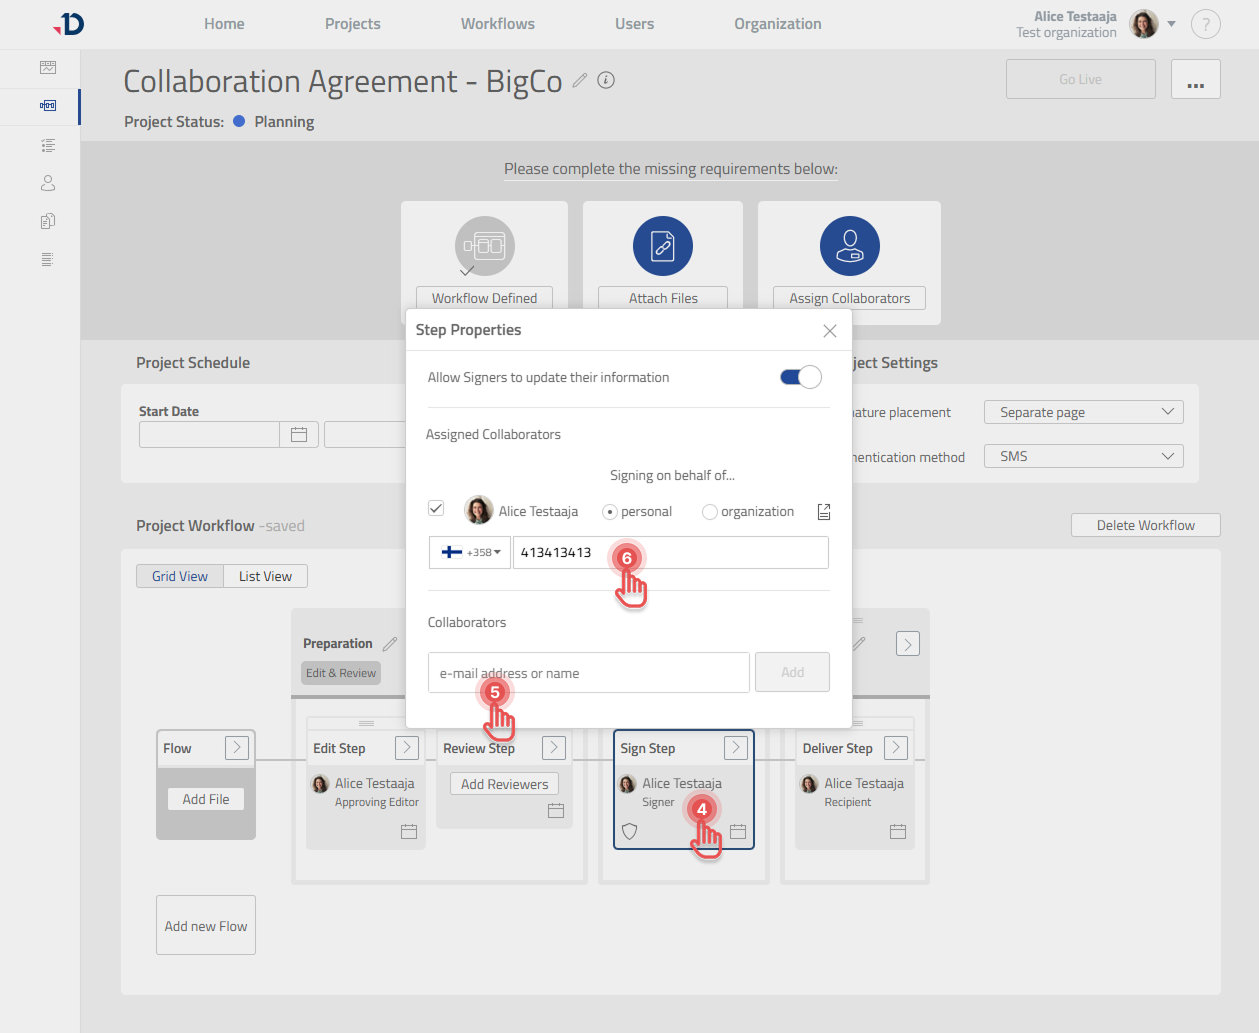Uncheck the Alice Testaaja collaborator checkbox
This screenshot has width=1259, height=1033.
click(x=436, y=508)
